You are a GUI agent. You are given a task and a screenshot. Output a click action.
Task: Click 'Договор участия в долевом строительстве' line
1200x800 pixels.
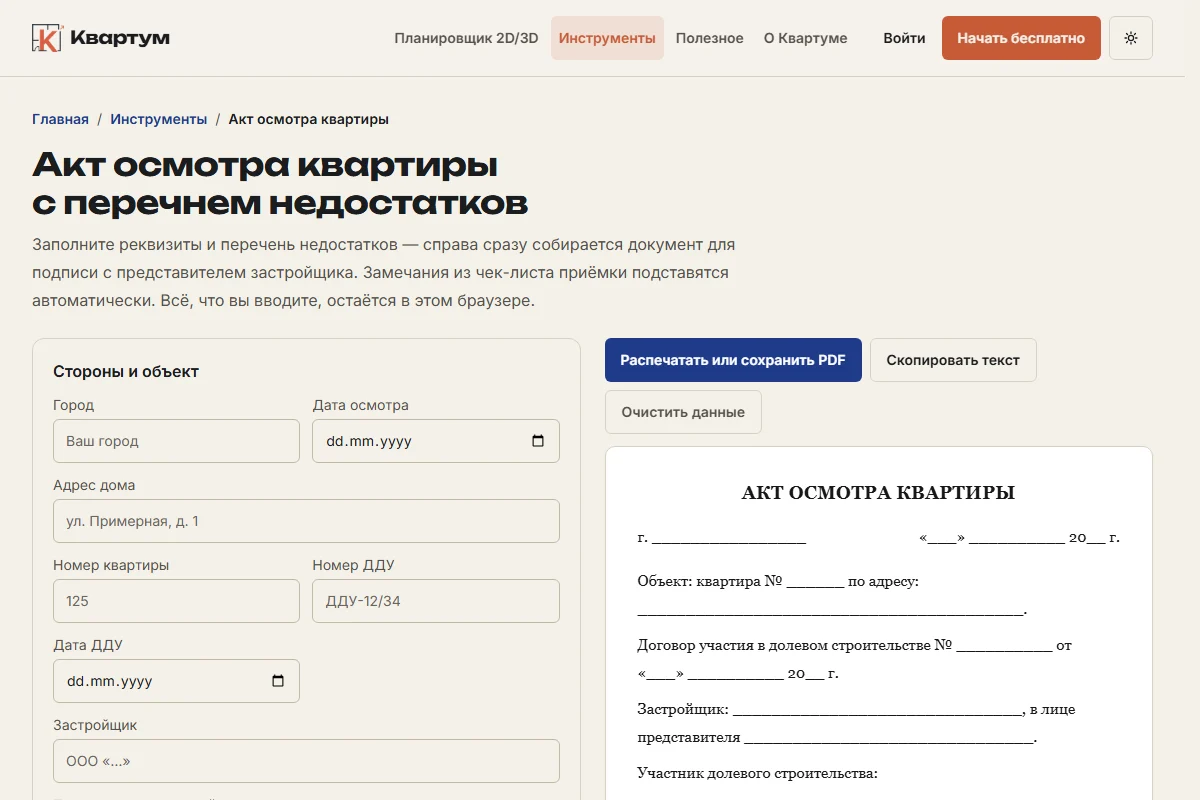click(x=854, y=645)
